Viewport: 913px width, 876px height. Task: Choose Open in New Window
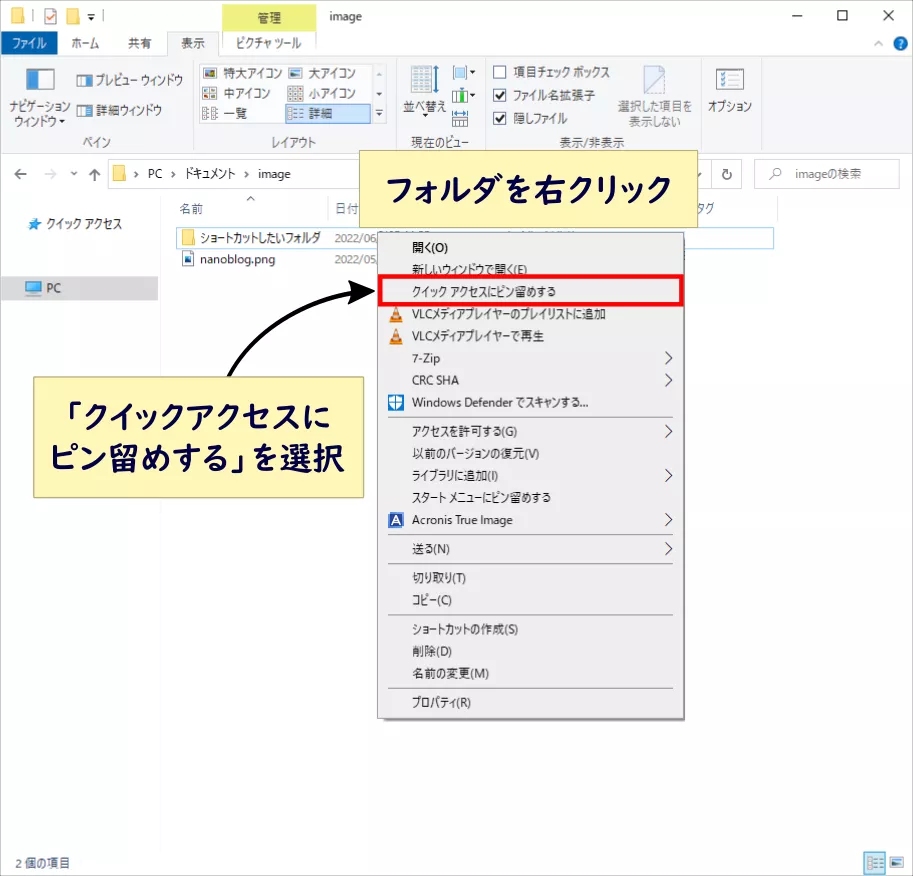pyautogui.click(x=530, y=269)
